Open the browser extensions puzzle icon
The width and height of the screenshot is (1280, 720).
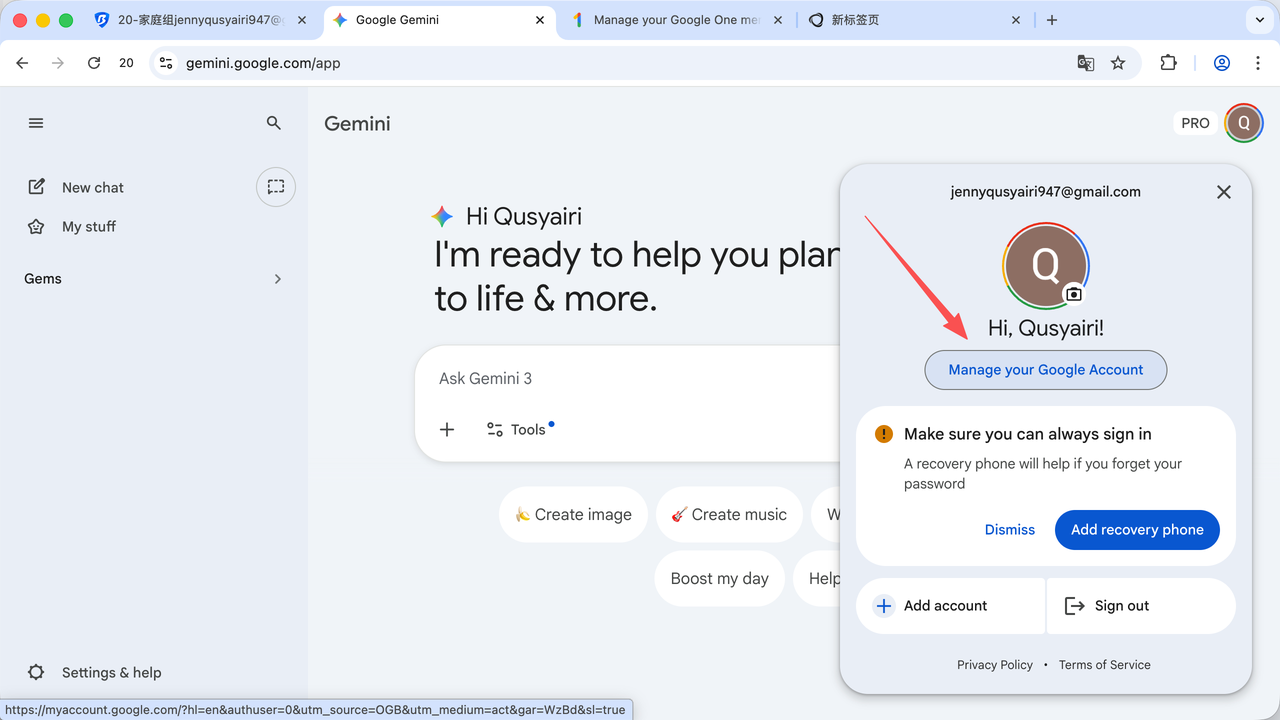1168,63
